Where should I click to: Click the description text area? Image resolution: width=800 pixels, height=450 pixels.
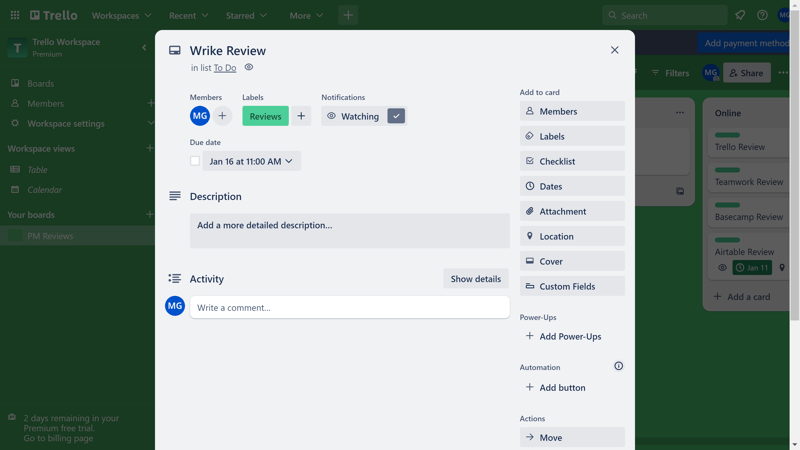[x=349, y=231]
